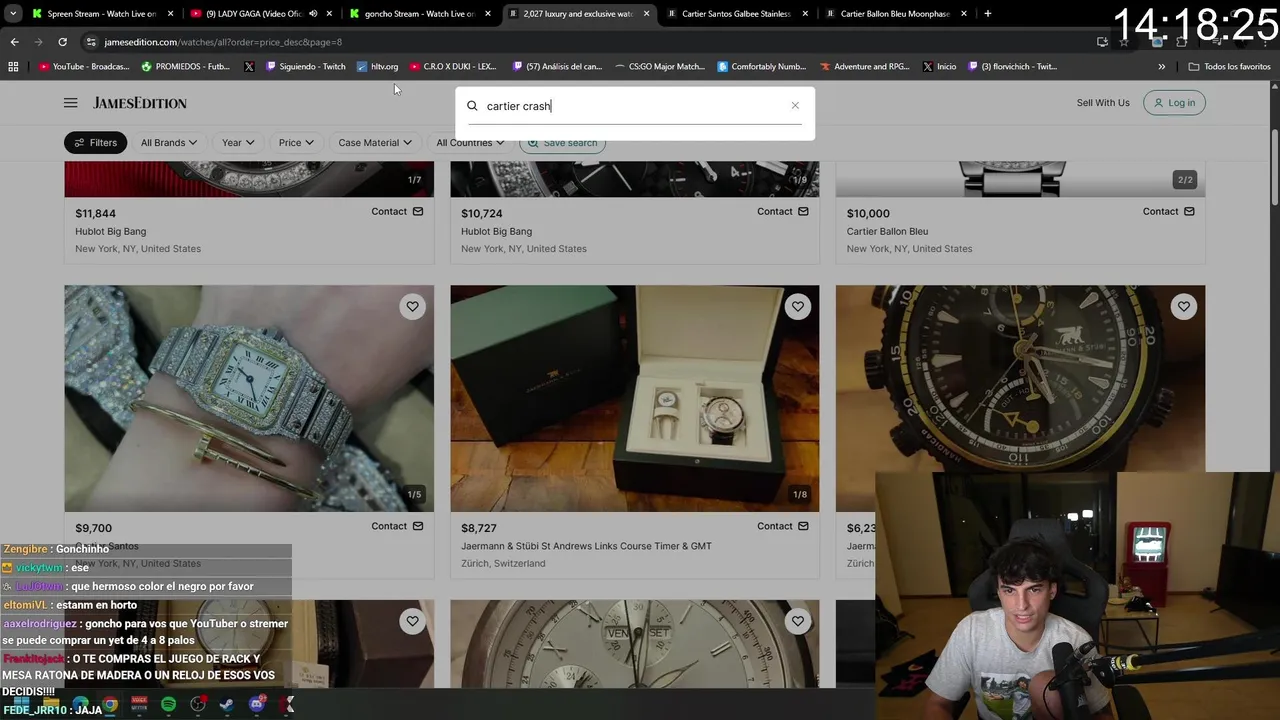Expand the All Countries dropdown
Image resolution: width=1280 pixels, height=720 pixels.
point(470,142)
